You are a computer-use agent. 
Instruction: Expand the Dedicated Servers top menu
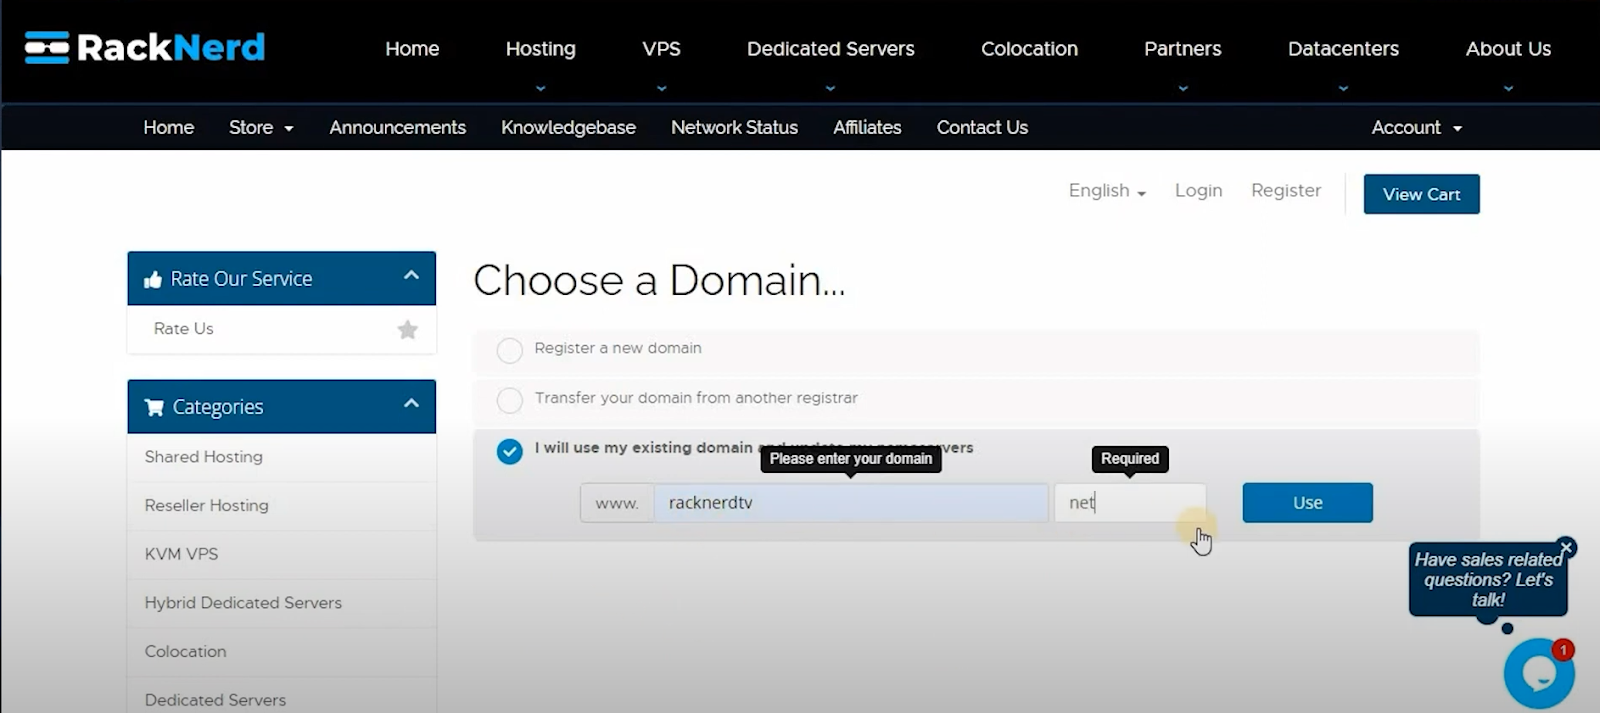pos(830,48)
